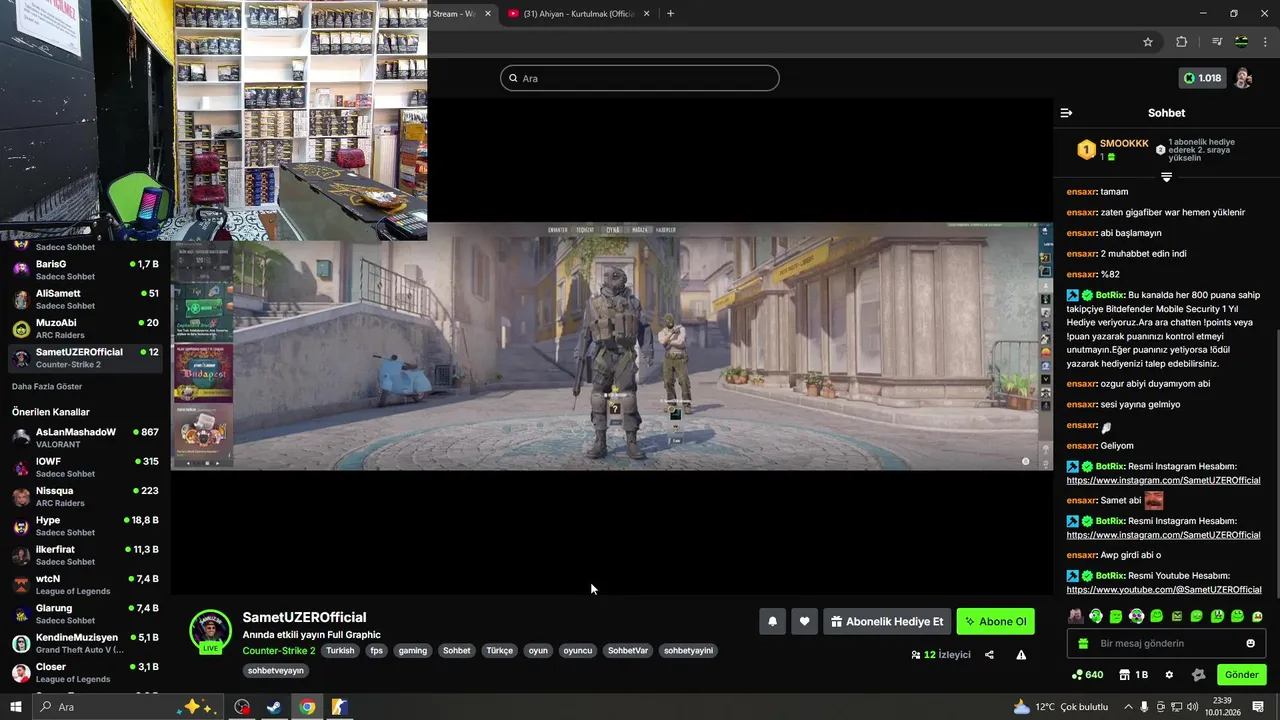Image resolution: width=1280 pixels, height=720 pixels.
Task: Show hidden system tray icons
Action: tap(1128, 707)
